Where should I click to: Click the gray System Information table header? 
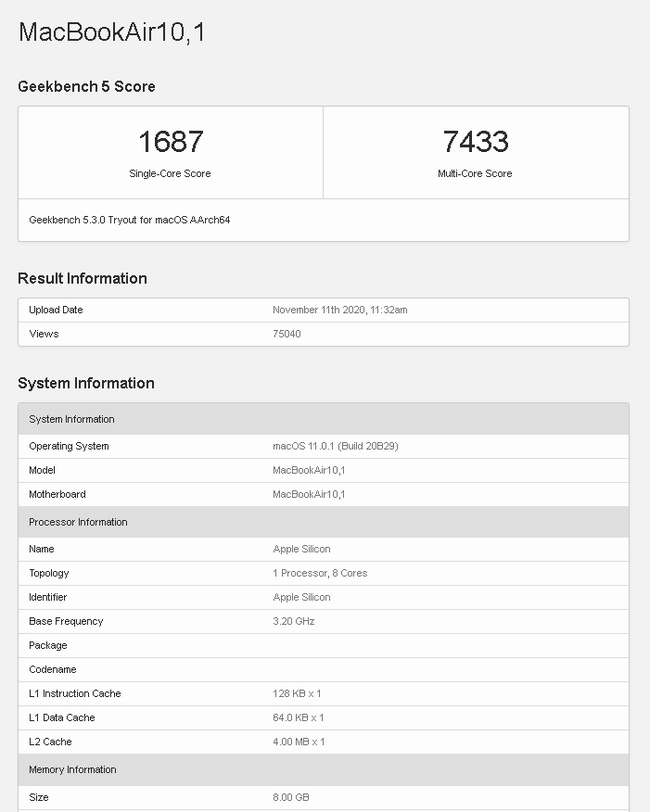point(324,419)
